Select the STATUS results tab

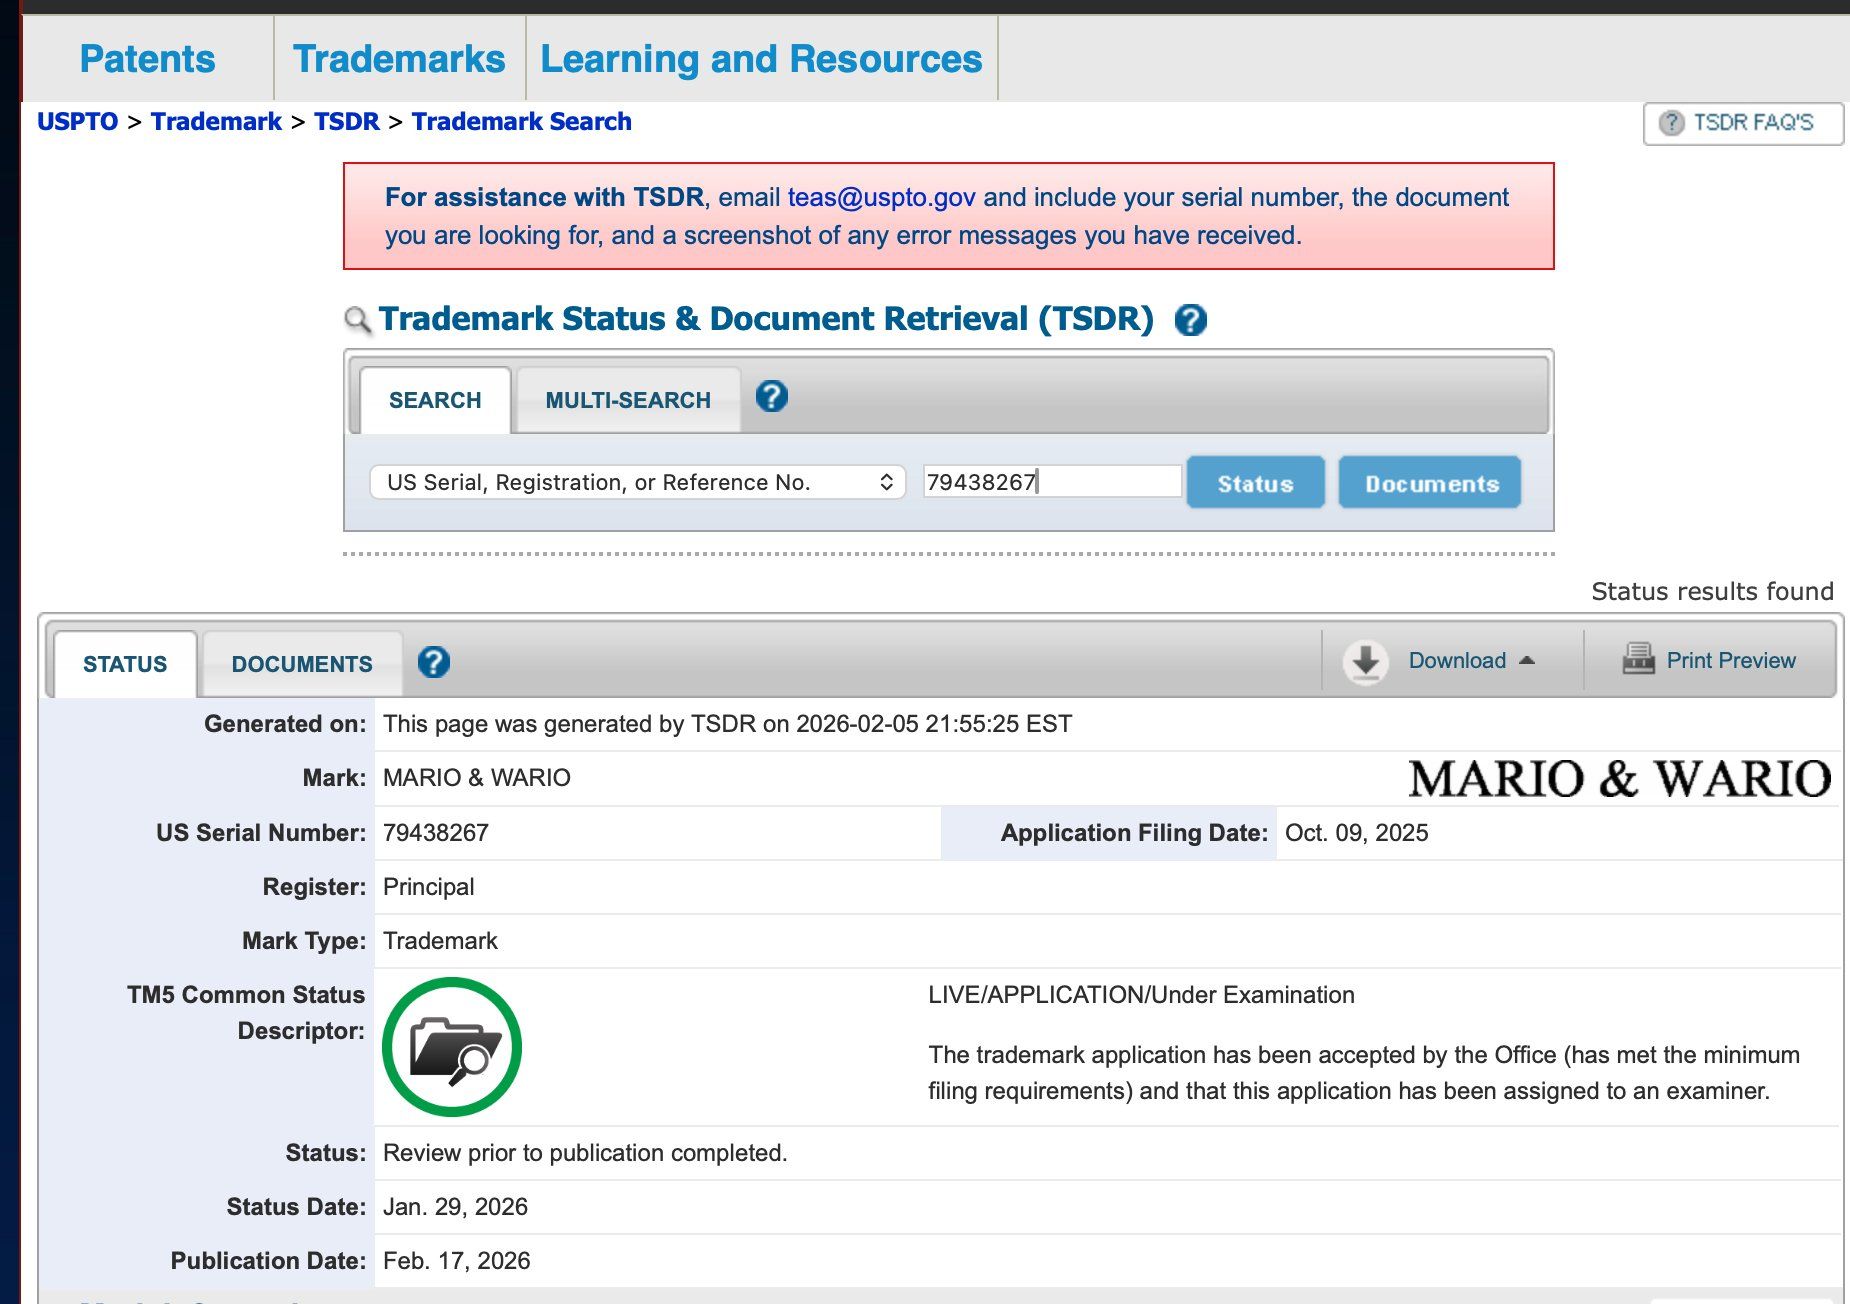[x=125, y=664]
